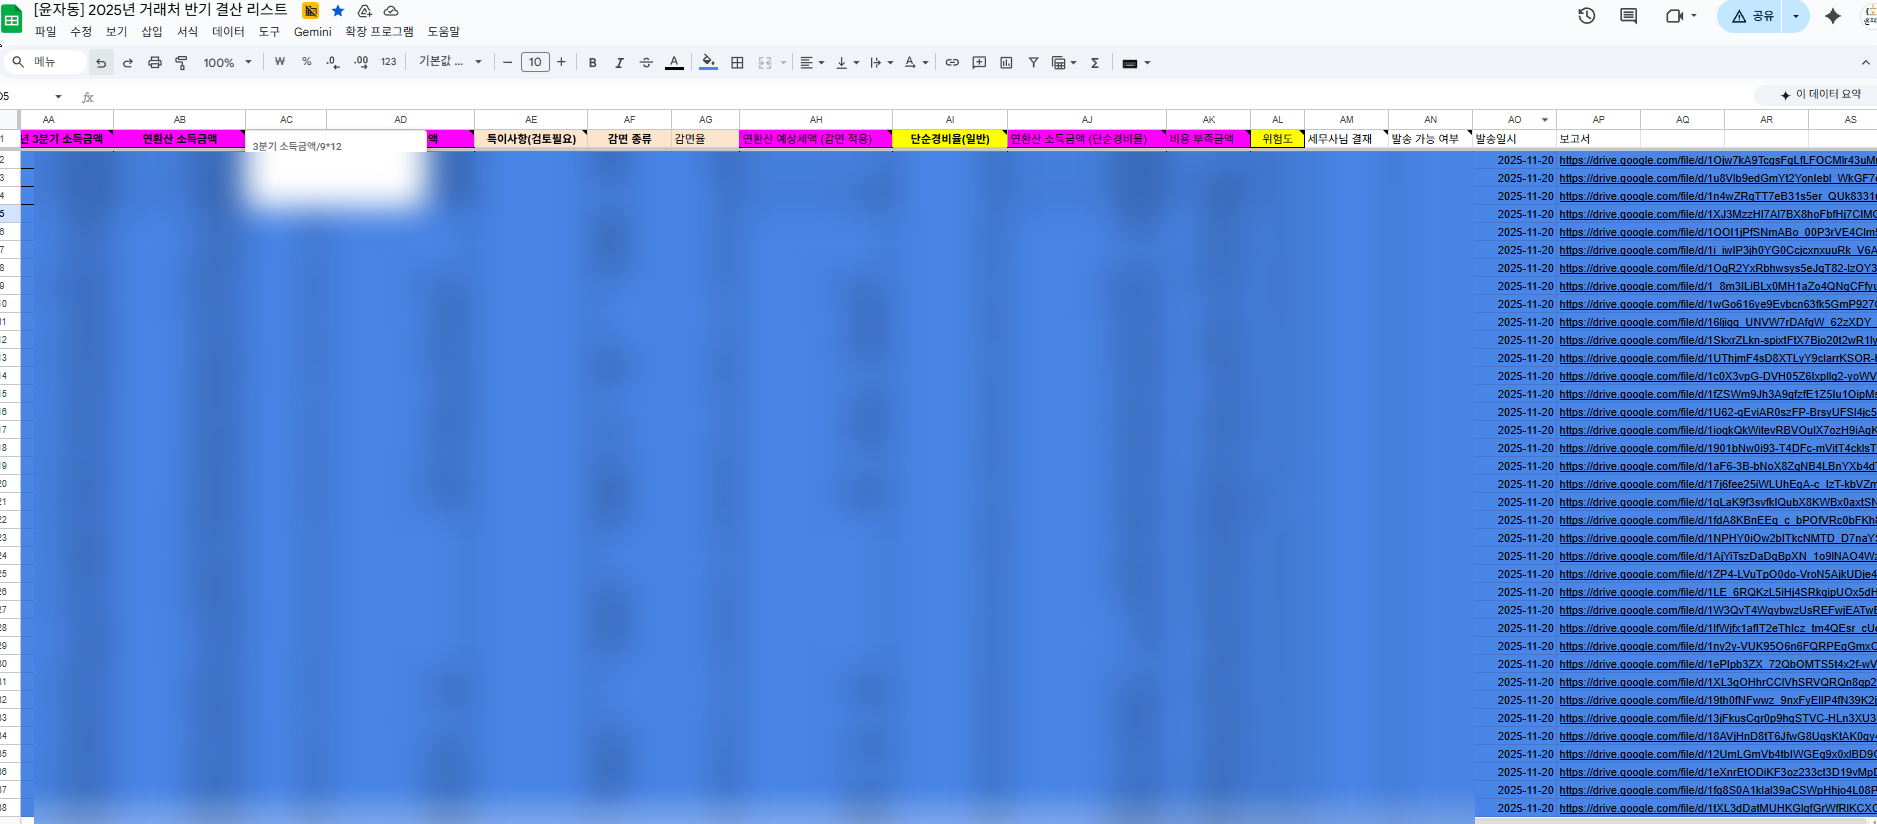Open the dropdown arrow beside 공유
Viewport: 1877px width, 824px height.
point(1796,16)
